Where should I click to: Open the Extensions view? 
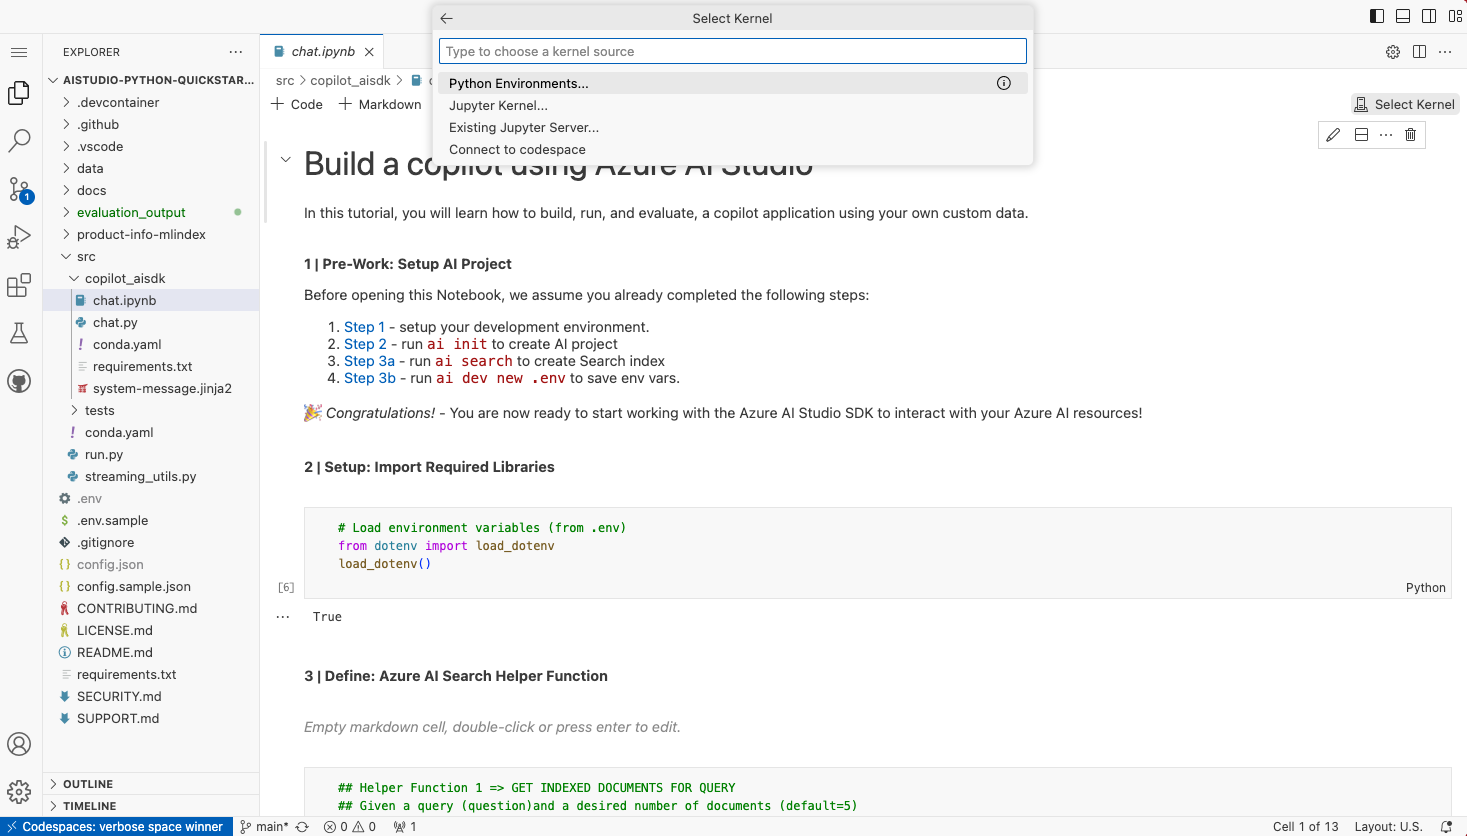point(19,285)
